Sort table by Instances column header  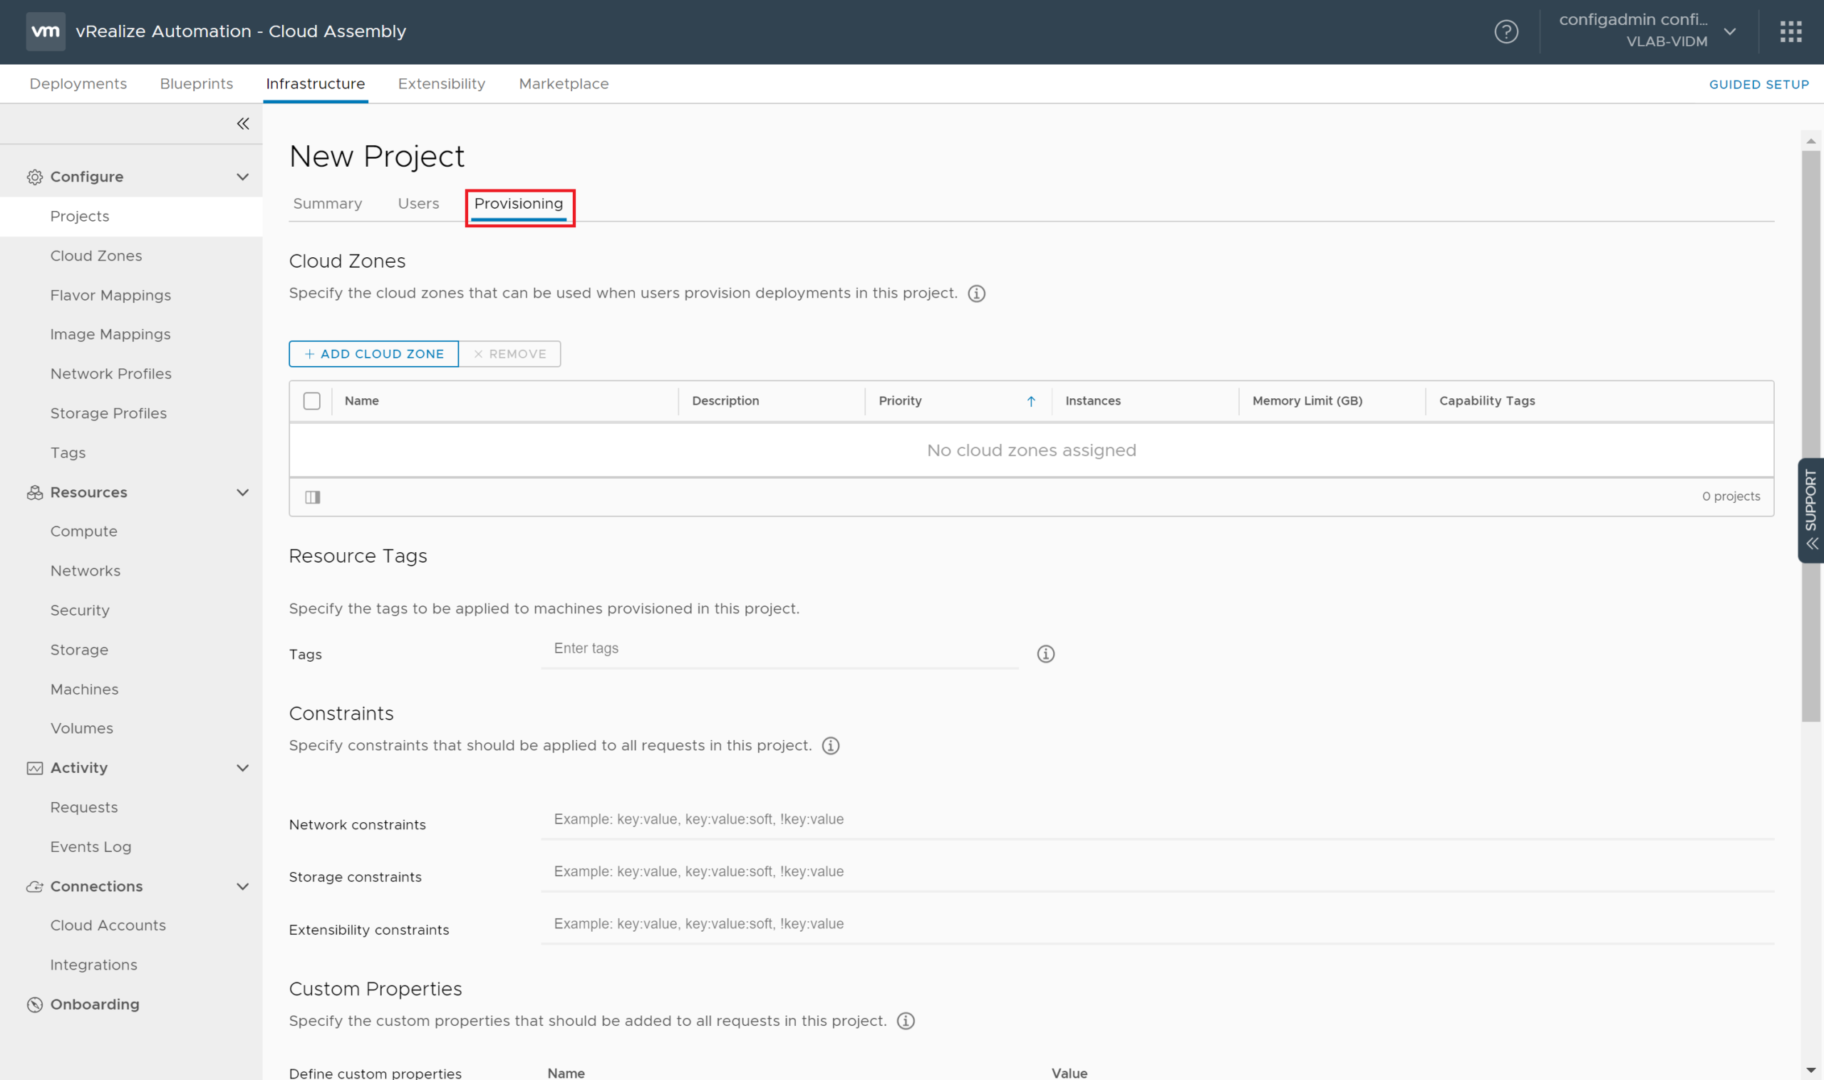coord(1093,401)
